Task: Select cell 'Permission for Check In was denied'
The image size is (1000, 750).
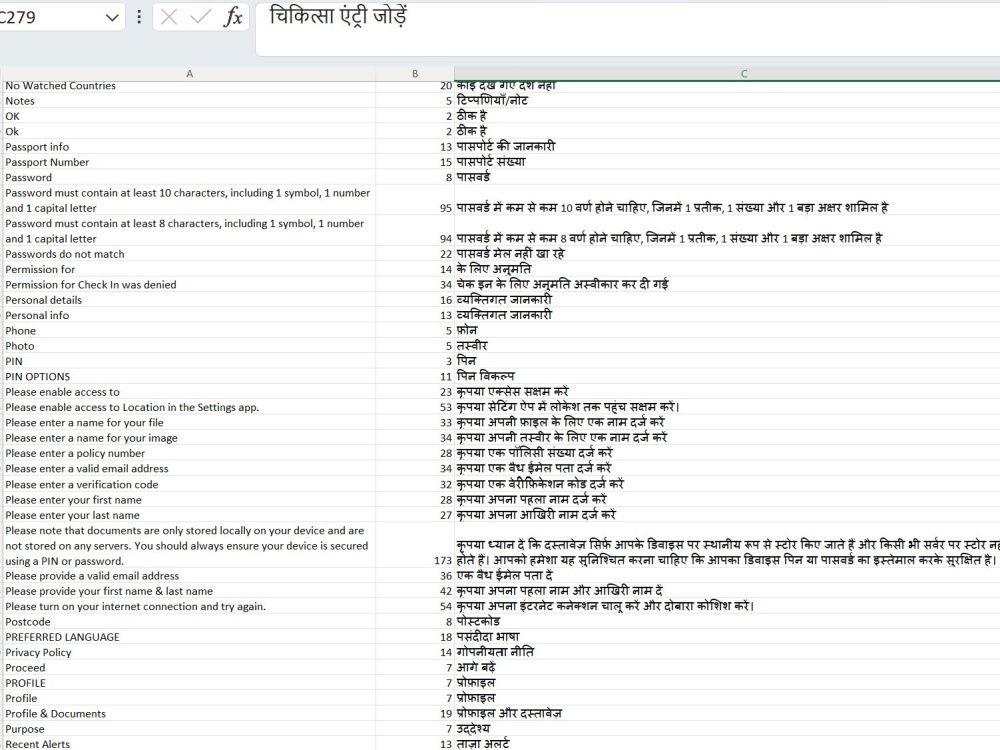Action: coord(189,284)
